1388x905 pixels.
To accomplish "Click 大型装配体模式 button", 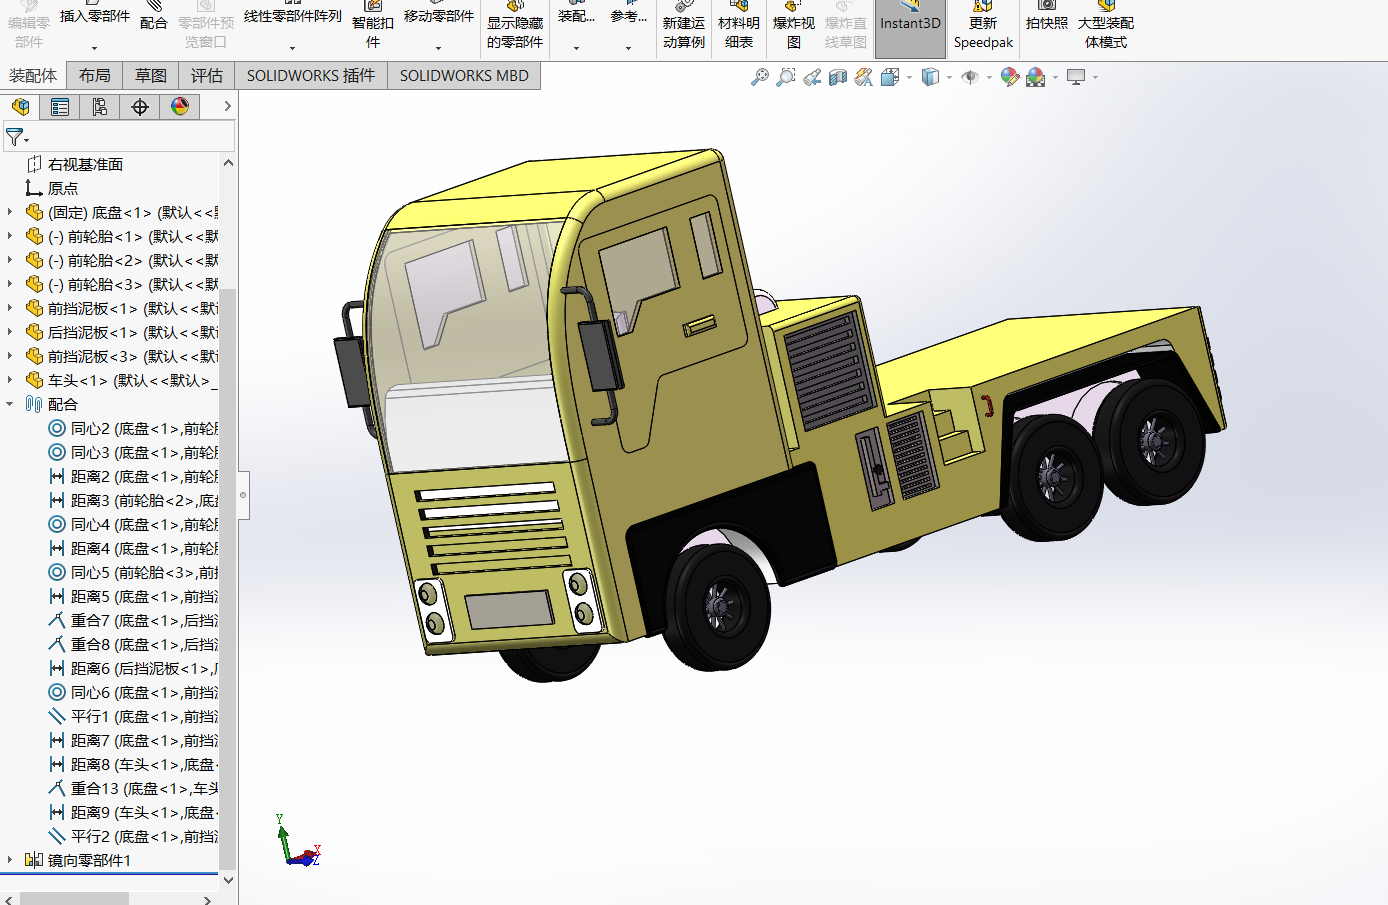I will [1106, 27].
